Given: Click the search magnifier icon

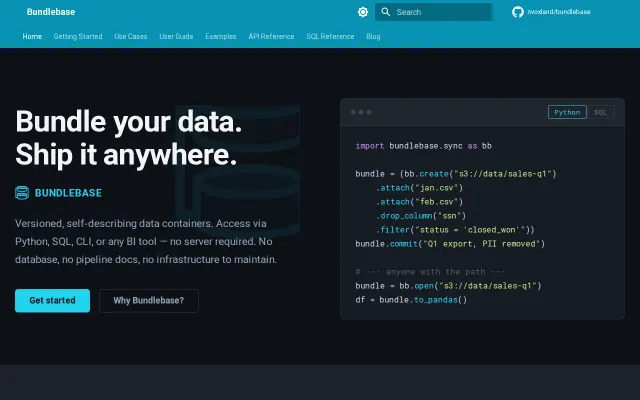Looking at the screenshot, I should pyautogui.click(x=386, y=12).
